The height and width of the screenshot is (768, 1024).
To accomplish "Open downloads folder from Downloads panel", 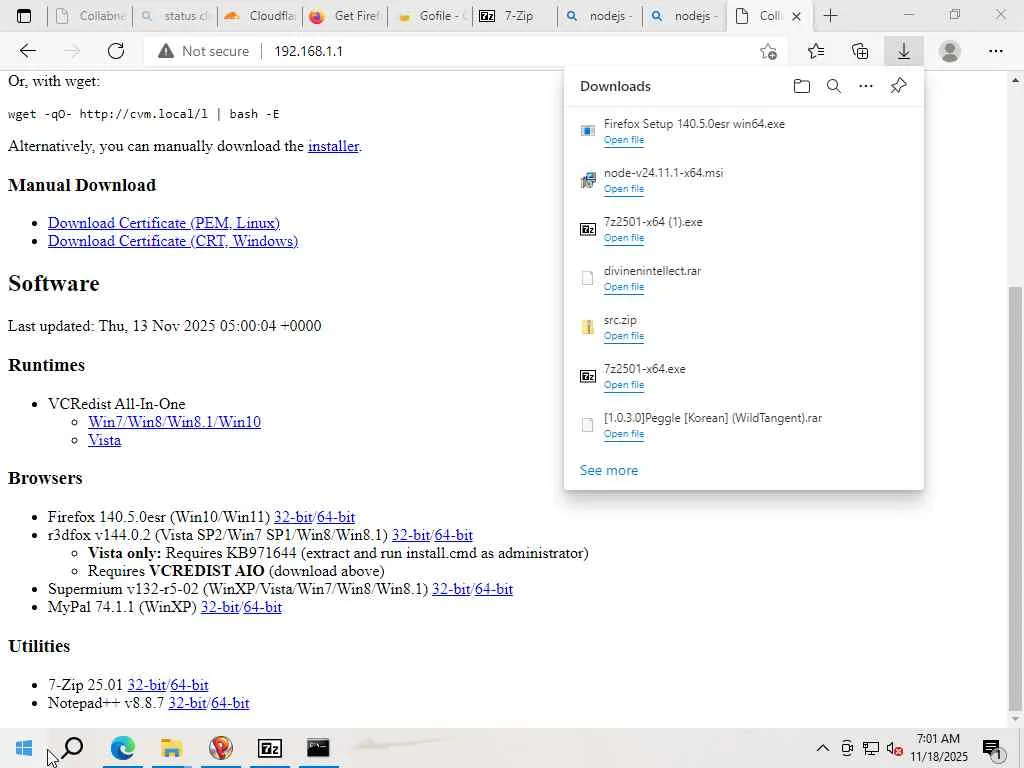I will (x=801, y=86).
